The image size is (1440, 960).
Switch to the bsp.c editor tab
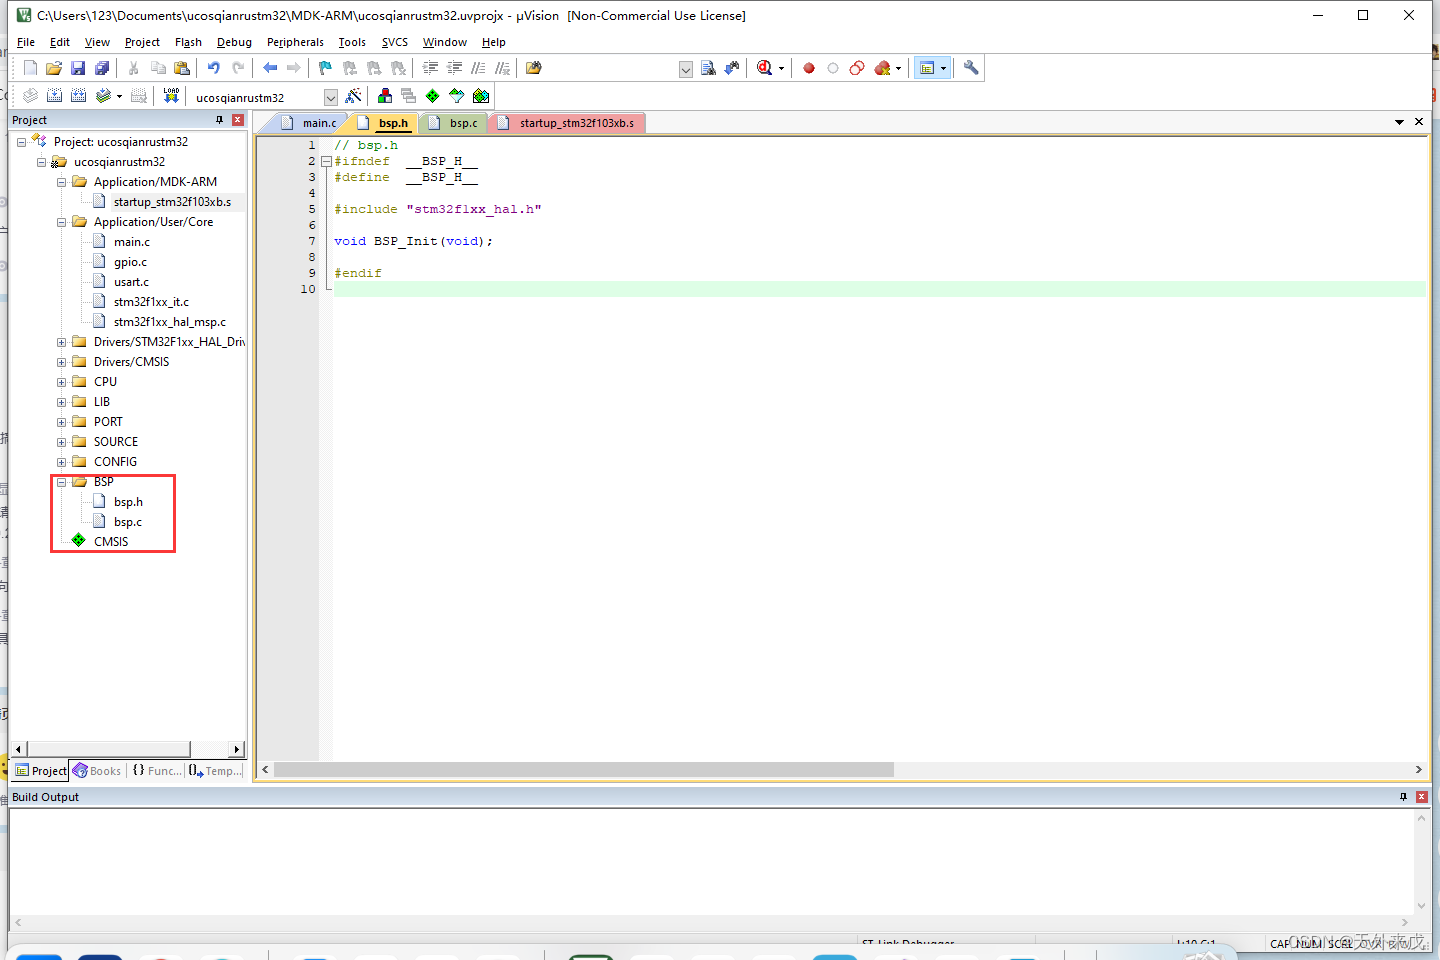[x=462, y=122]
